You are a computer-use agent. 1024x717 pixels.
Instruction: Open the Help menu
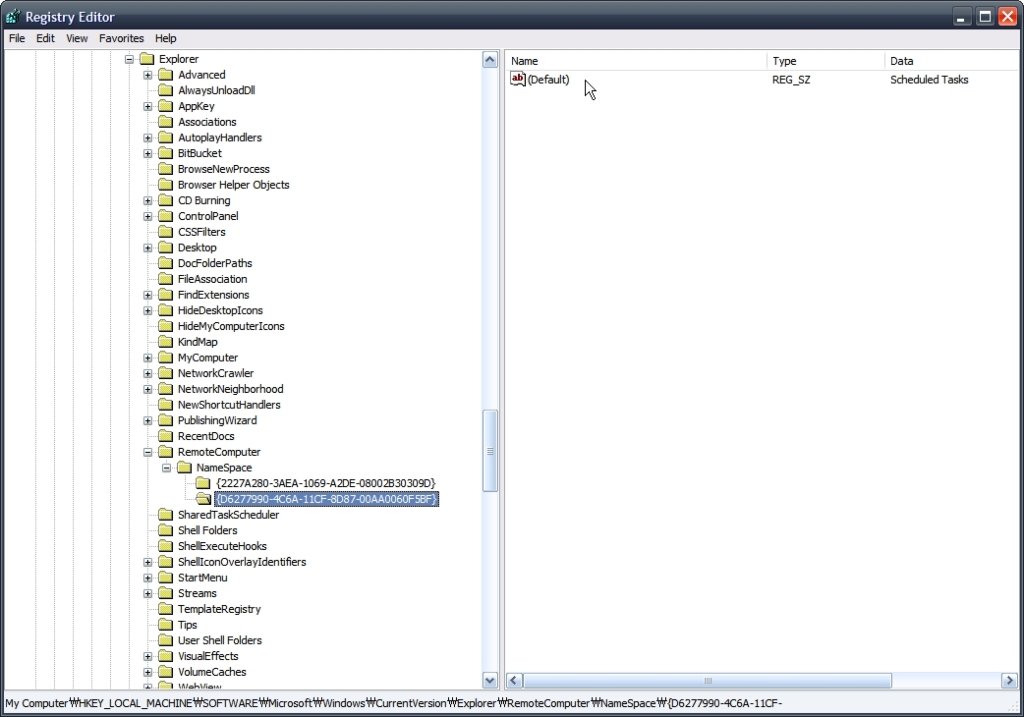tap(165, 39)
